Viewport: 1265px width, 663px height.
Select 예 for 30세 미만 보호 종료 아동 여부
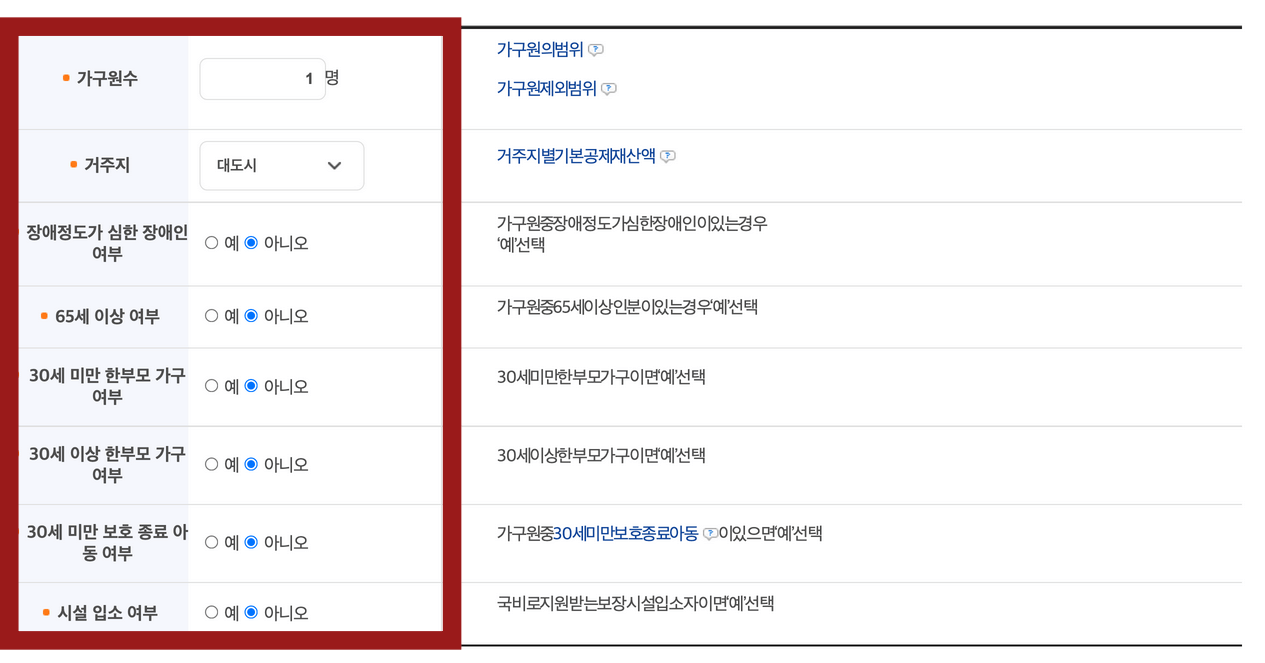[x=211, y=542]
